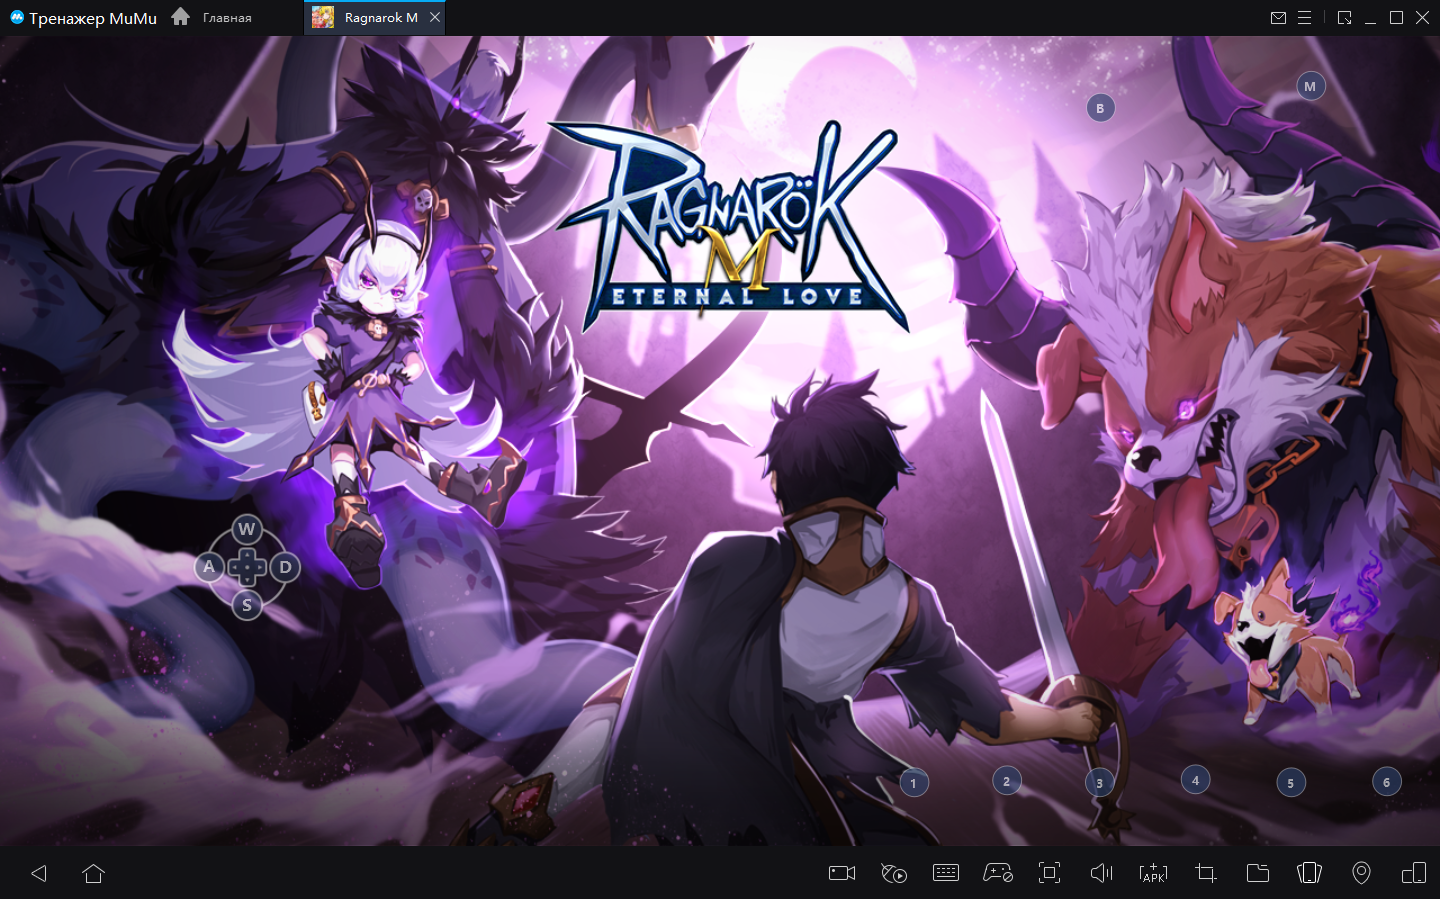Open the multi-instance manager icon

[x=1414, y=873]
